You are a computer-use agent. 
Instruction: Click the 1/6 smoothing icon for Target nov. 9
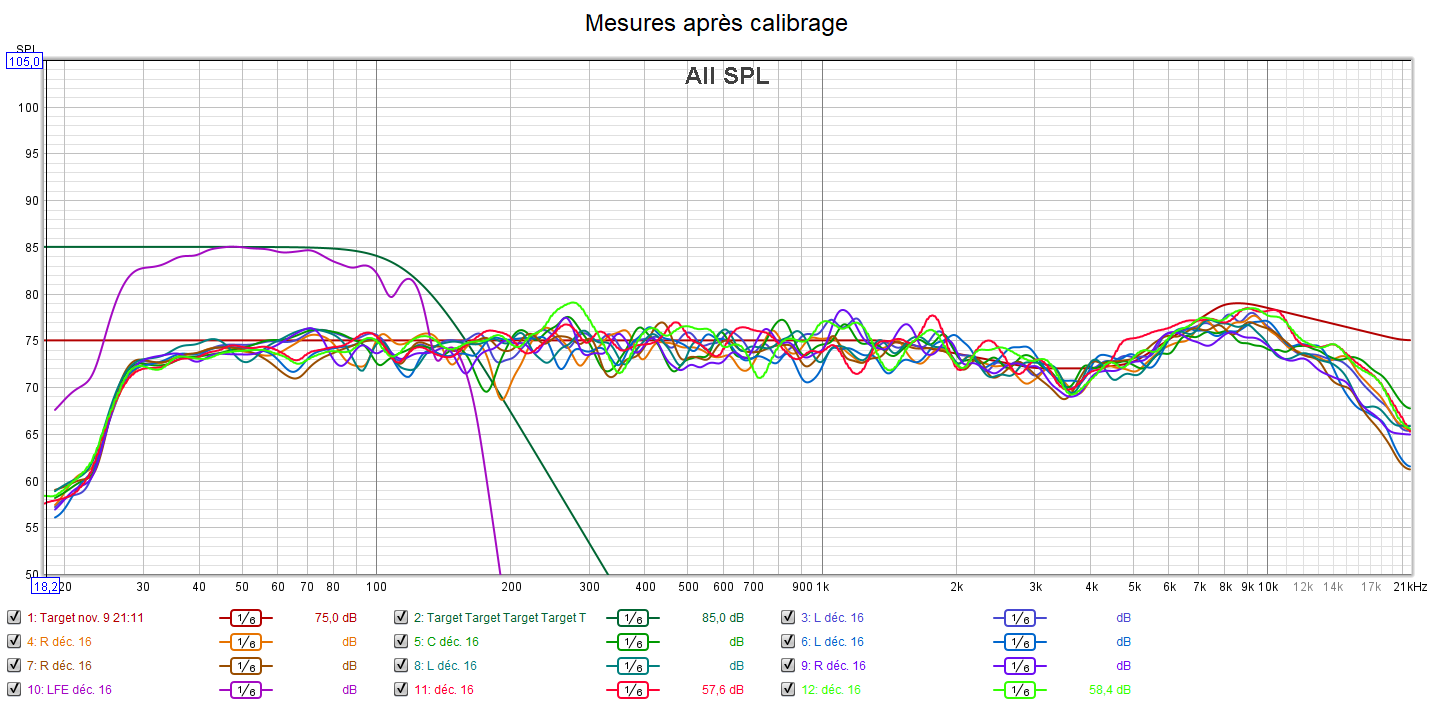(x=245, y=618)
